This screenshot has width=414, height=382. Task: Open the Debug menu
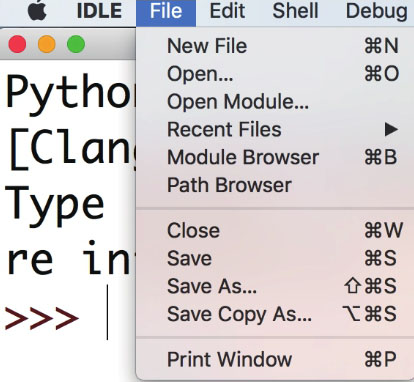coord(377,12)
